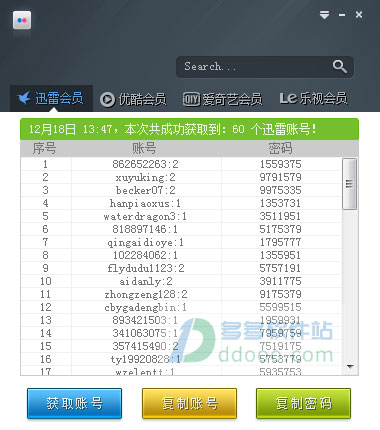Select account 357415490:2
Image resolution: width=380 pixels, height=430 pixels.
pos(145,346)
